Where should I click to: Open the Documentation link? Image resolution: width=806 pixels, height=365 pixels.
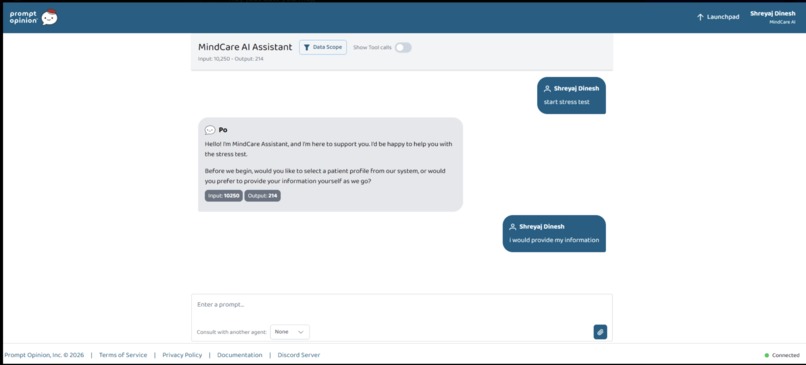(240, 355)
